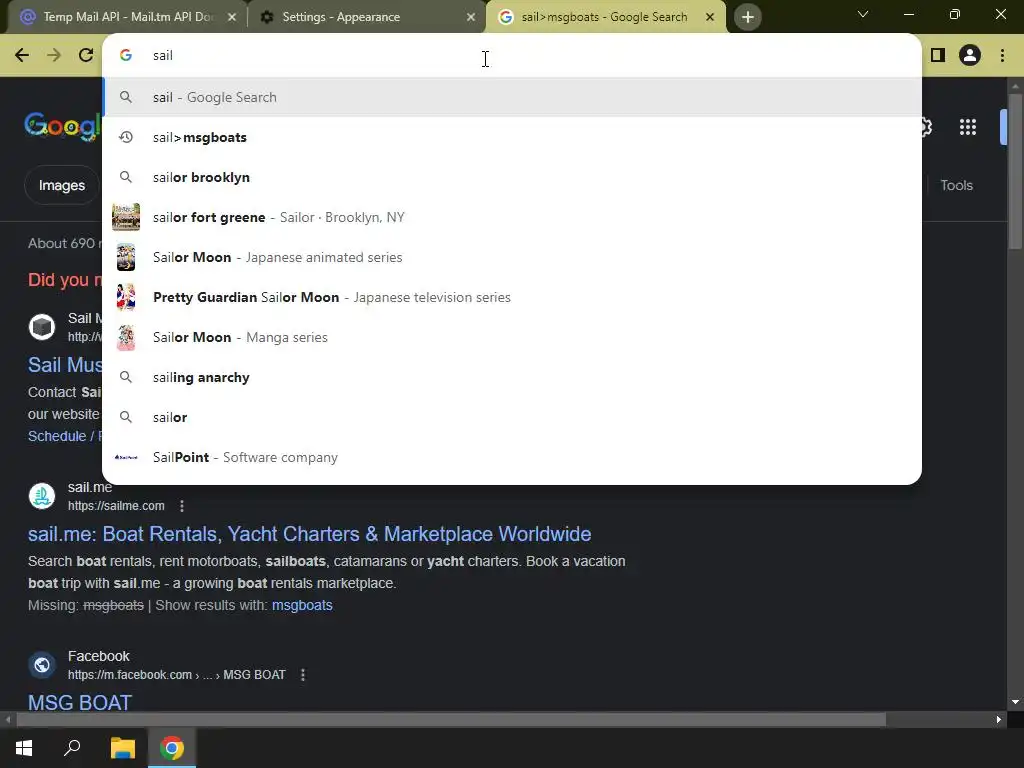
Task: Open the profile avatar menu
Action: (x=970, y=56)
